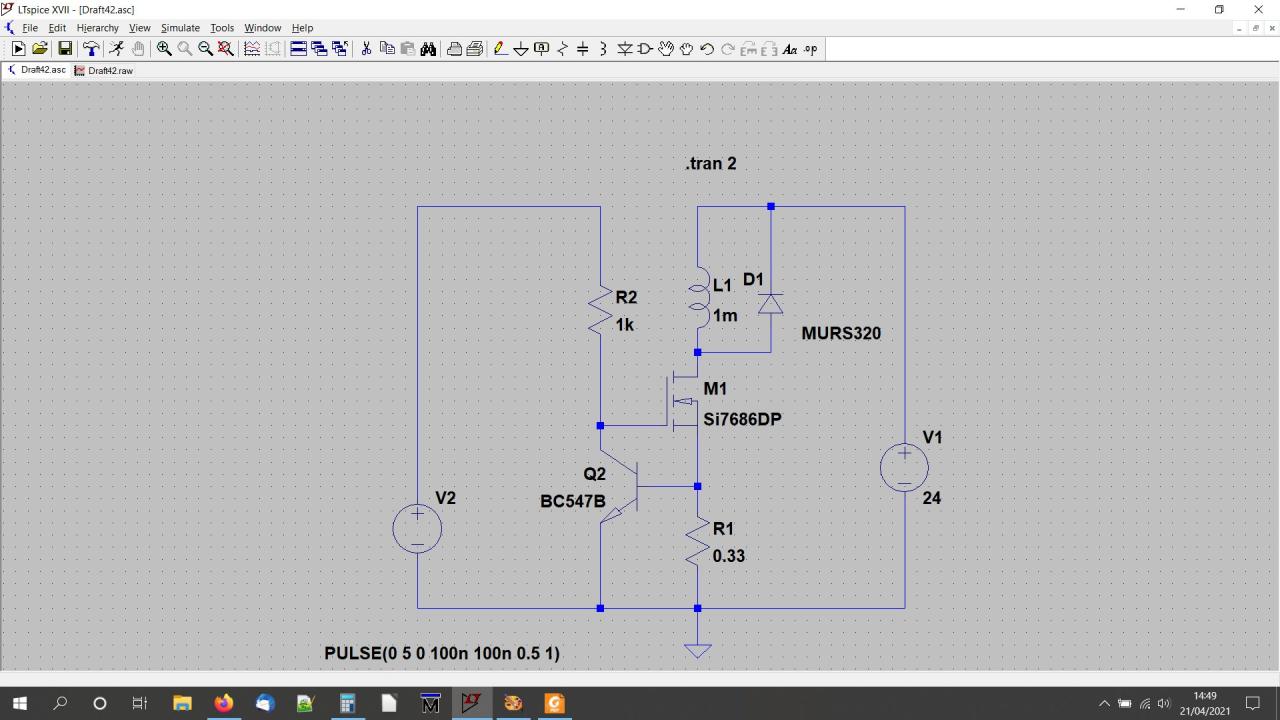Click the Undo toolbar icon
Viewport: 1280px width, 720px height.
(707, 49)
